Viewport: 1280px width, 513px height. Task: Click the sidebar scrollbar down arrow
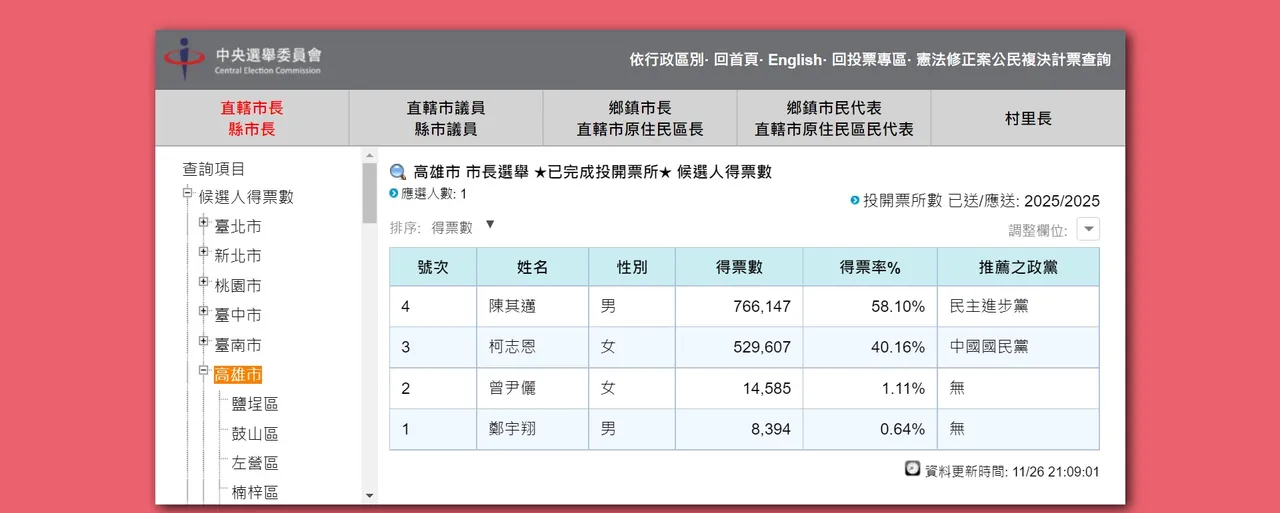[369, 495]
